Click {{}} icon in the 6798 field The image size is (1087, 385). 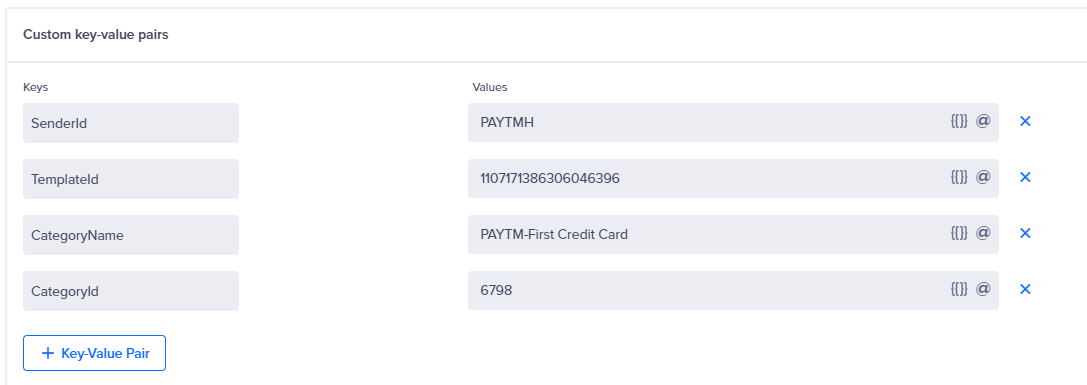coord(959,289)
